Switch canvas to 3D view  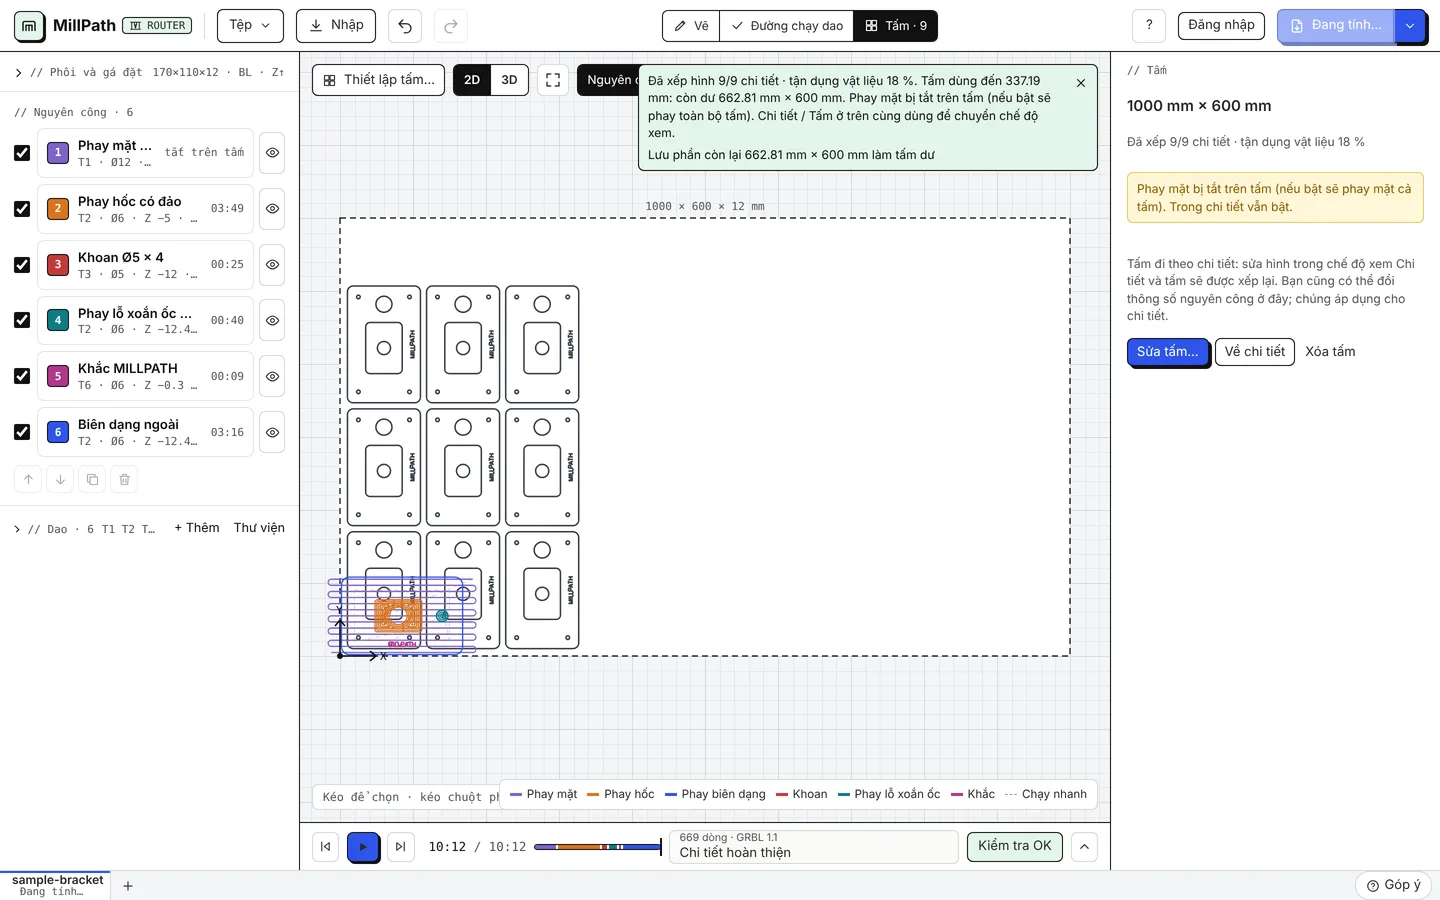[x=509, y=80]
